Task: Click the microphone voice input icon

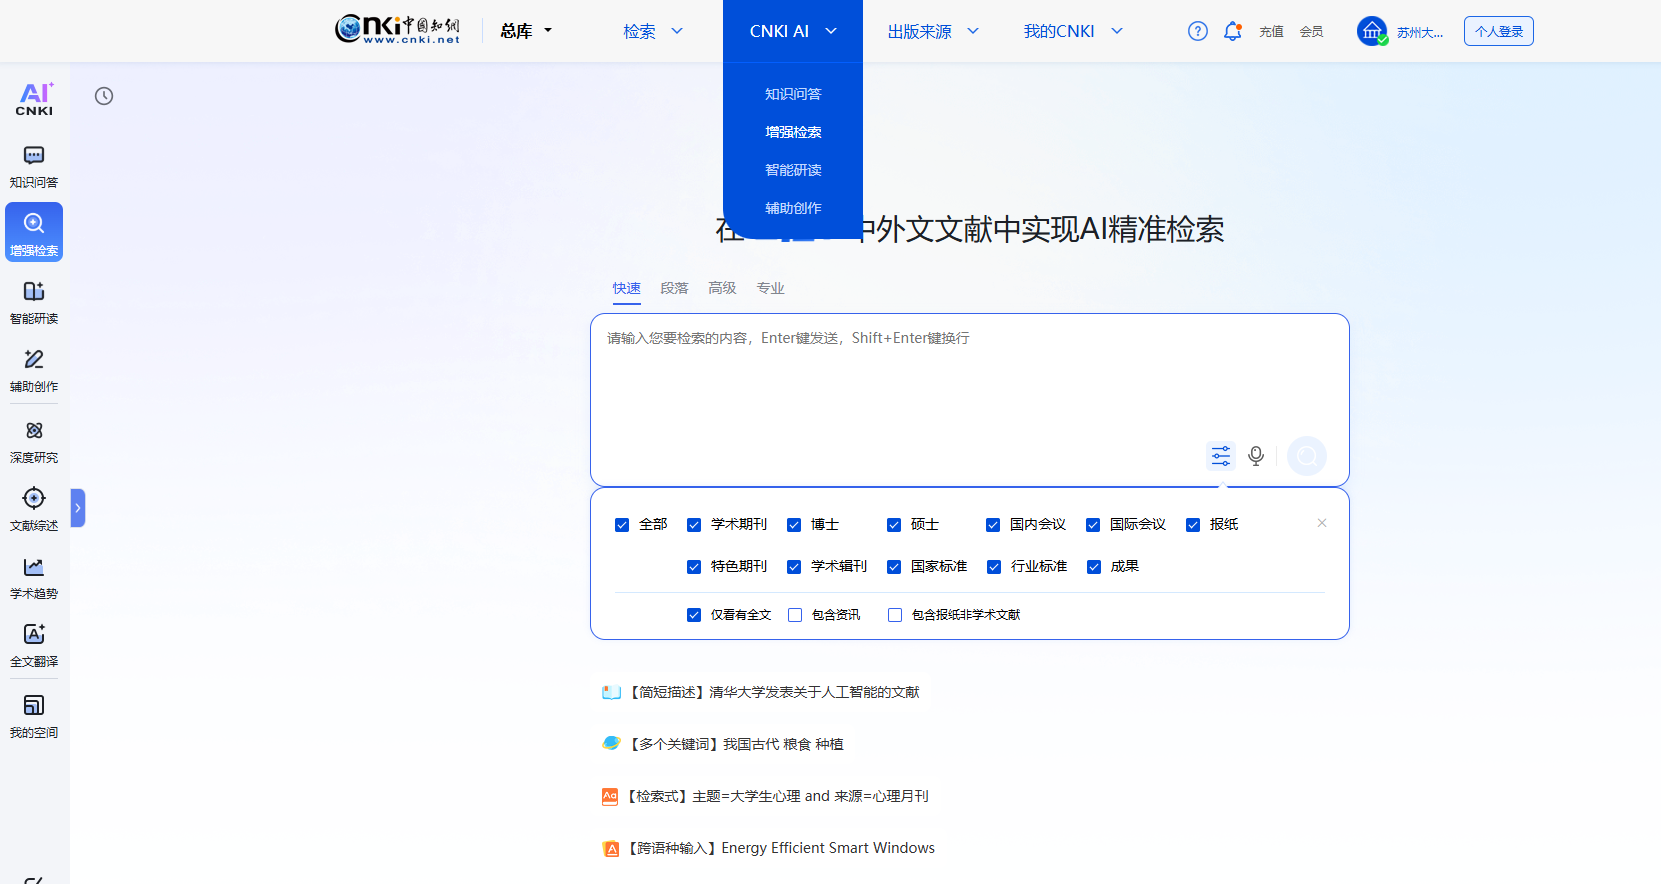Action: pos(1256,456)
